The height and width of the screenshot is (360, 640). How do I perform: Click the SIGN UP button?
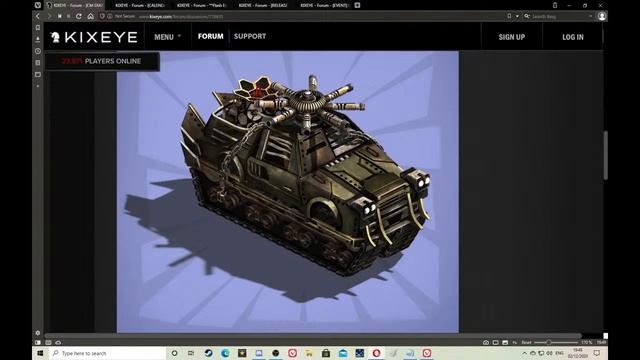511,37
